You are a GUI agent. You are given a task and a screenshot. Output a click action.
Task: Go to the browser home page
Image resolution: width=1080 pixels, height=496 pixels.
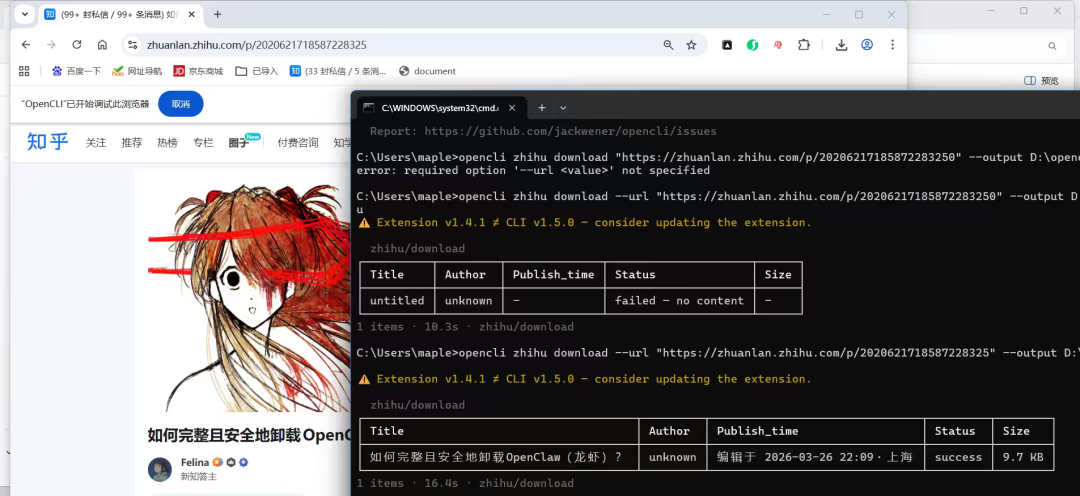102,45
